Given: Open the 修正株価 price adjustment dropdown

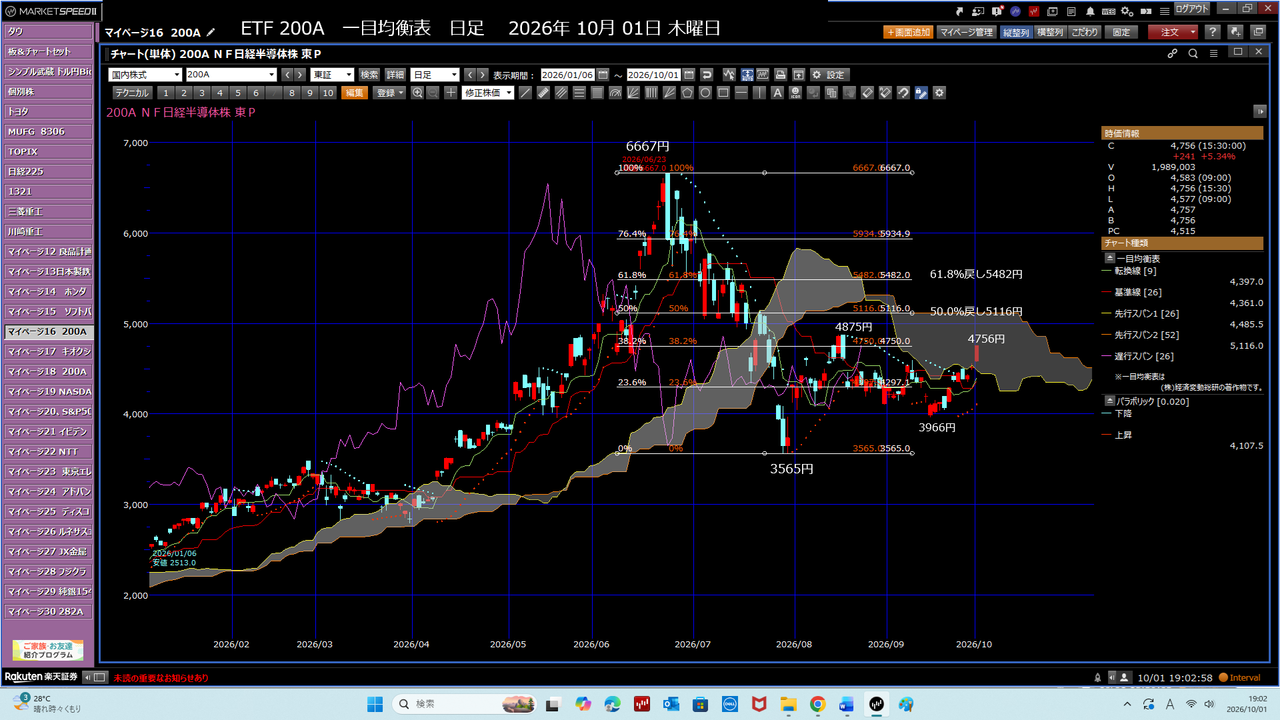Looking at the screenshot, I should click(x=488, y=93).
